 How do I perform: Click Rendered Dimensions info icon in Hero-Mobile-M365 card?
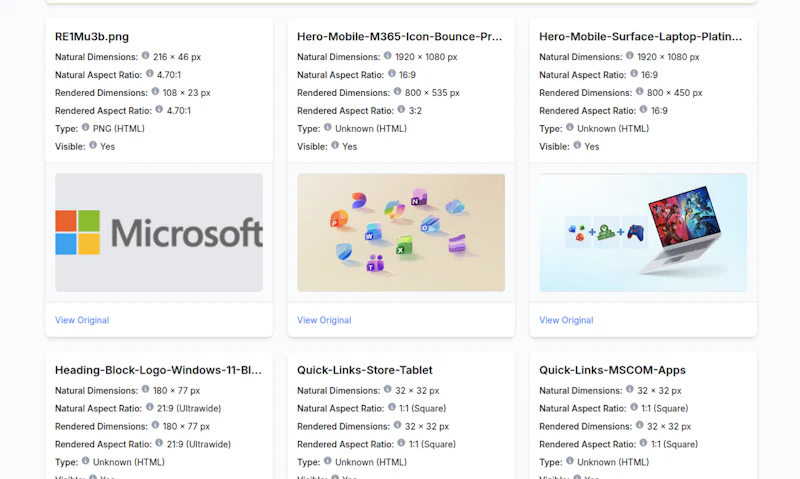[x=397, y=91]
